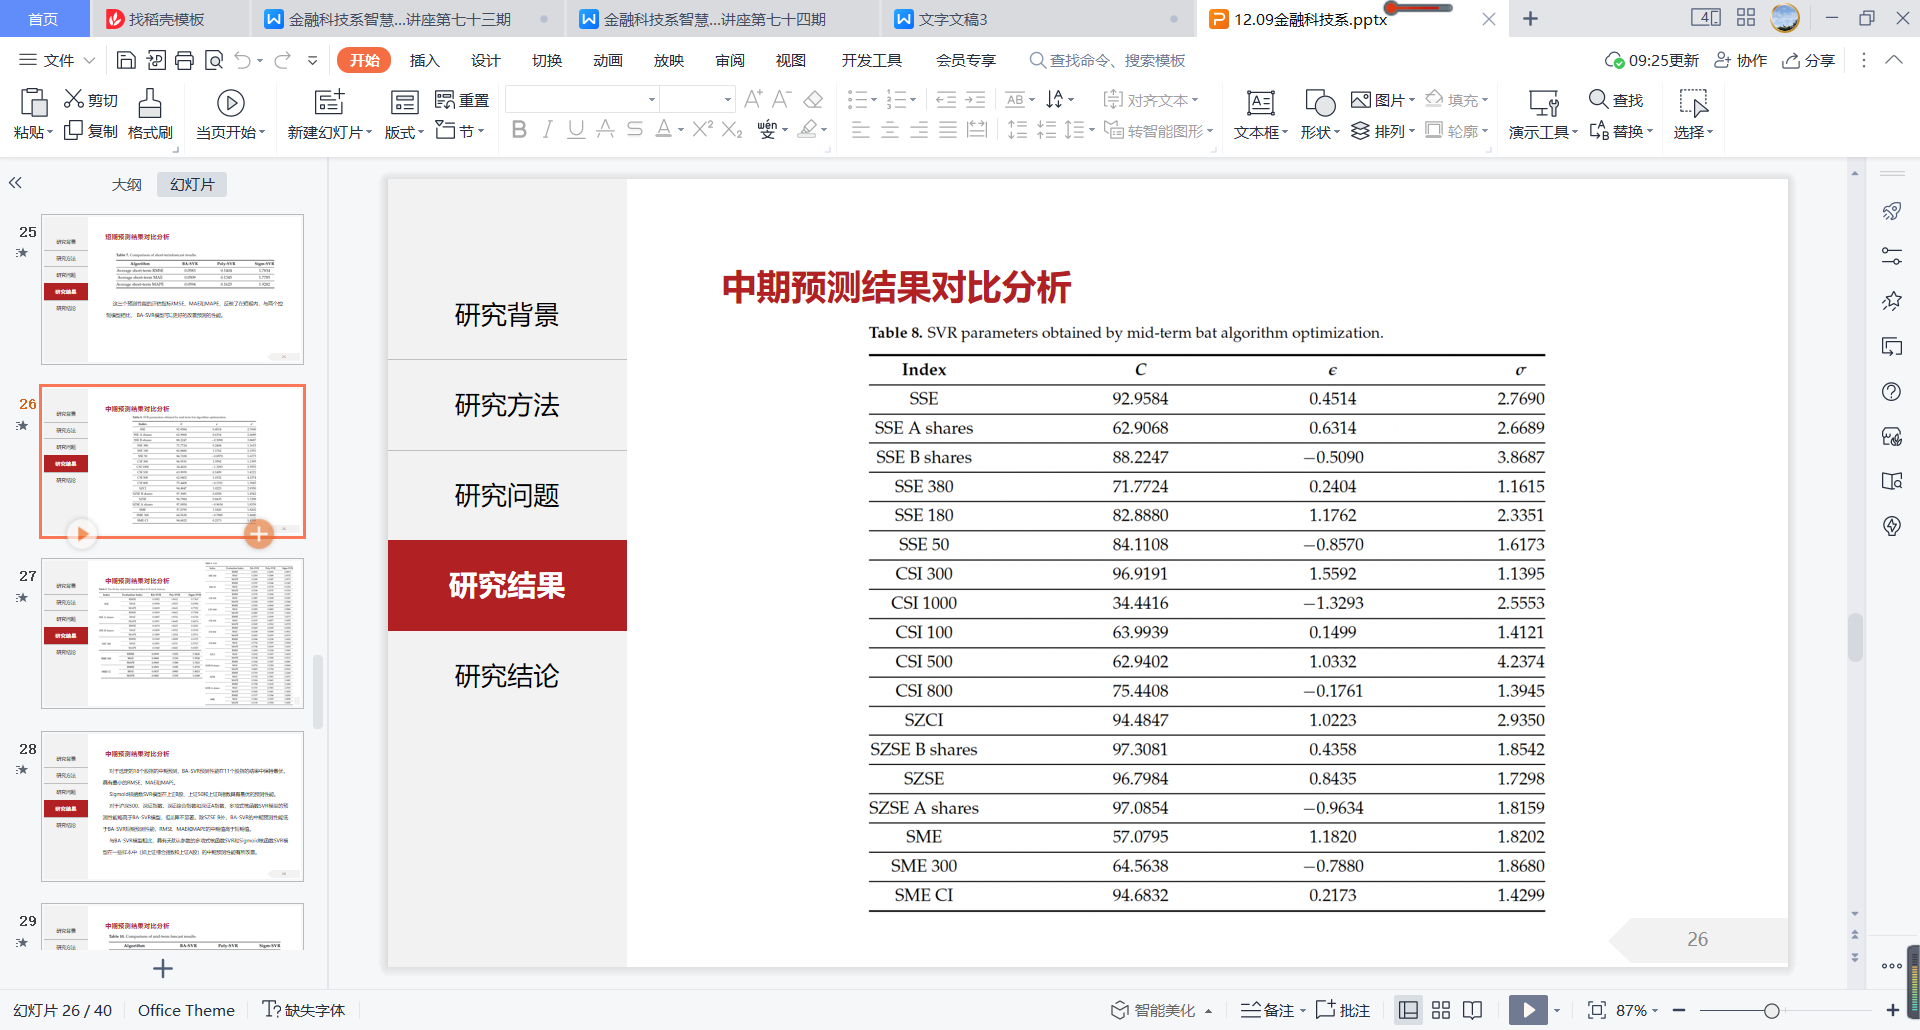Collapse the slide thumbnail panel
Viewport: 1920px width, 1030px height.
[x=15, y=183]
